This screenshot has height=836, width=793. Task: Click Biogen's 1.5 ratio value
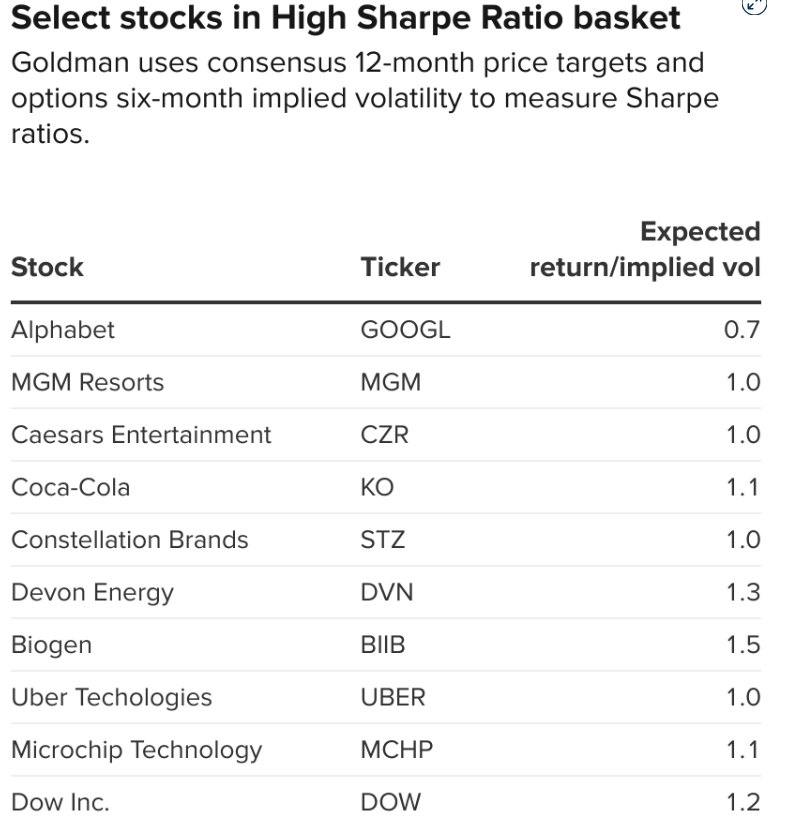tap(743, 645)
